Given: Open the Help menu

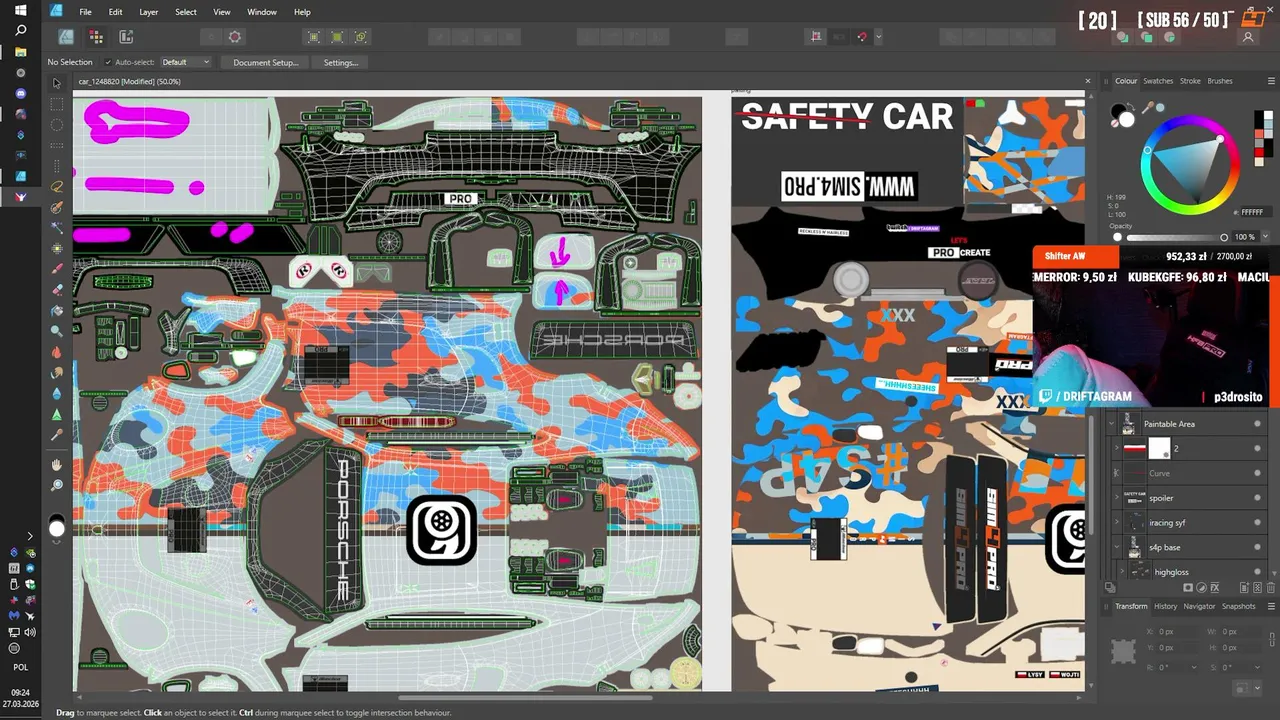Looking at the screenshot, I should 302,12.
